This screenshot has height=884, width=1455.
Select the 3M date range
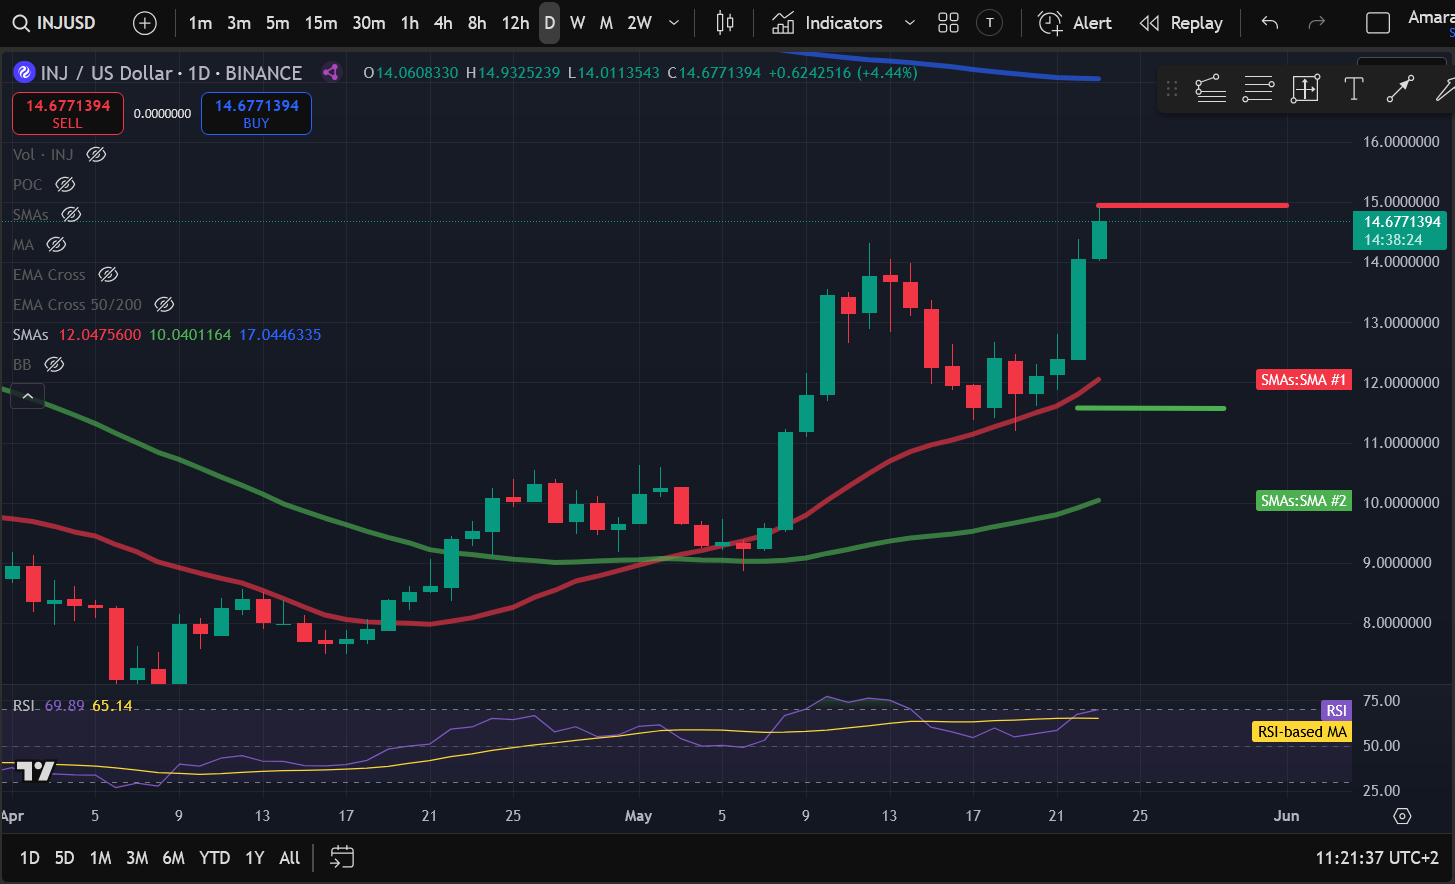(137, 857)
